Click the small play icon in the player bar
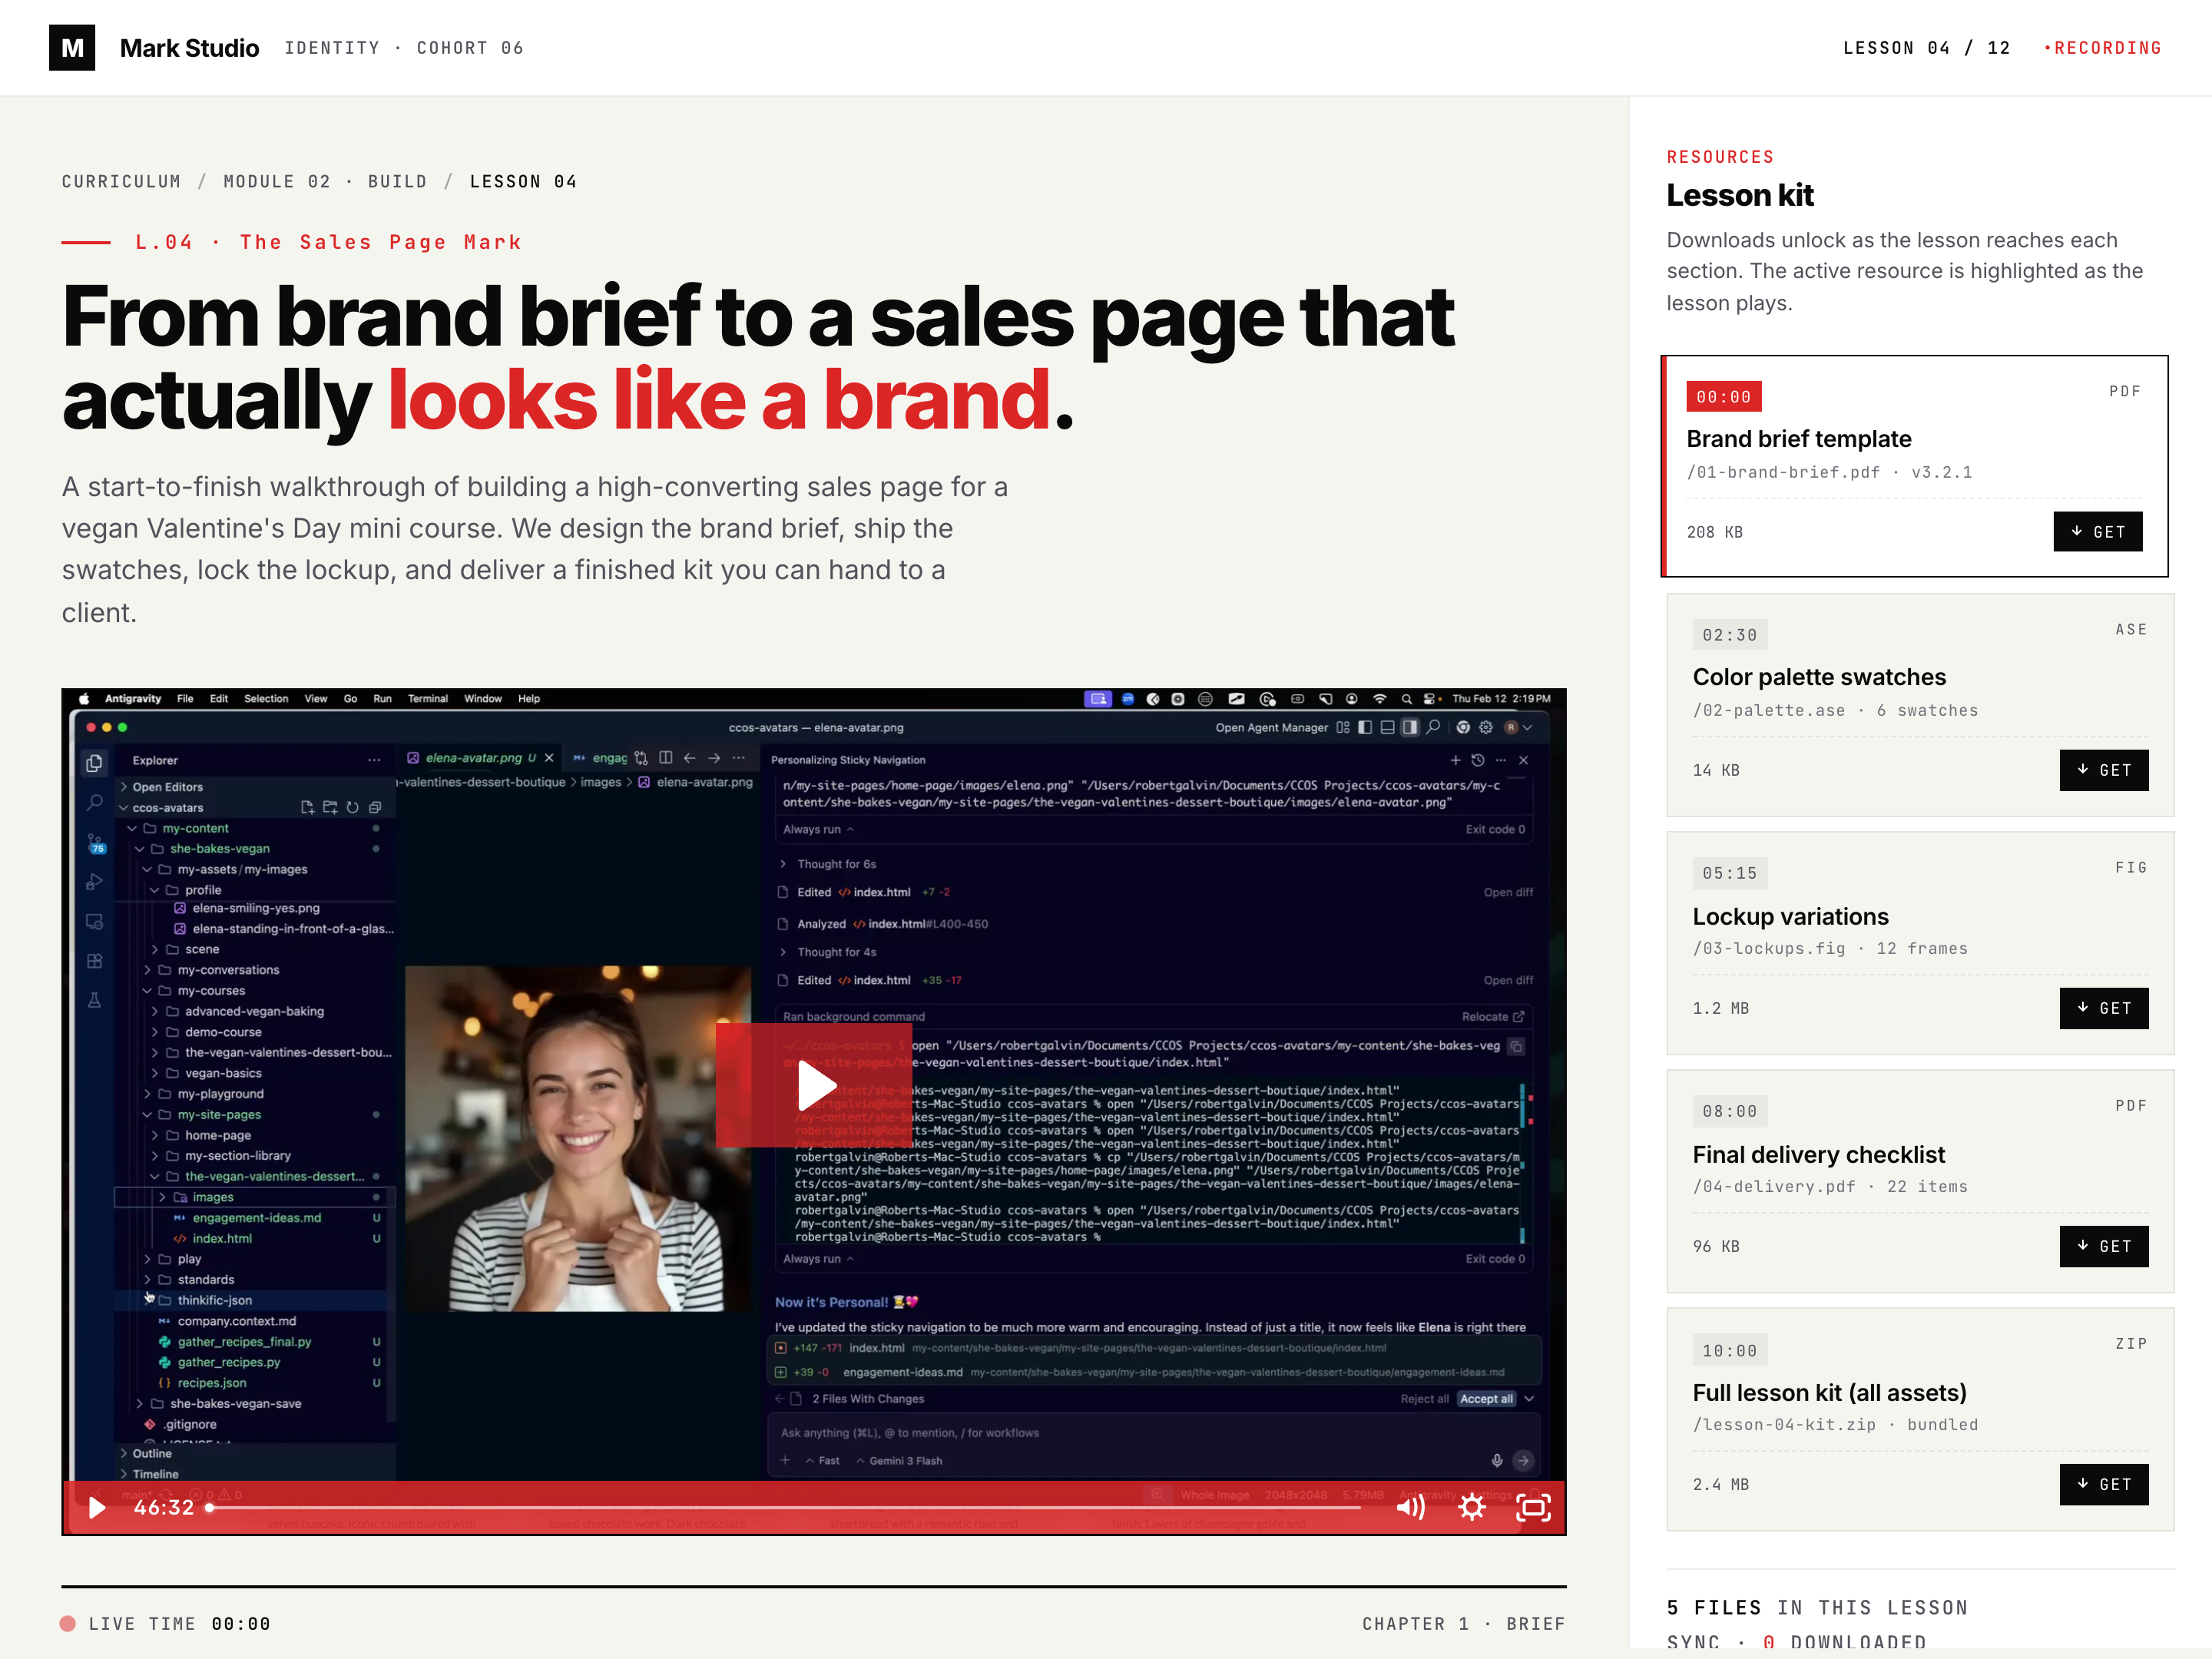This screenshot has height=1659, width=2212. coord(97,1508)
